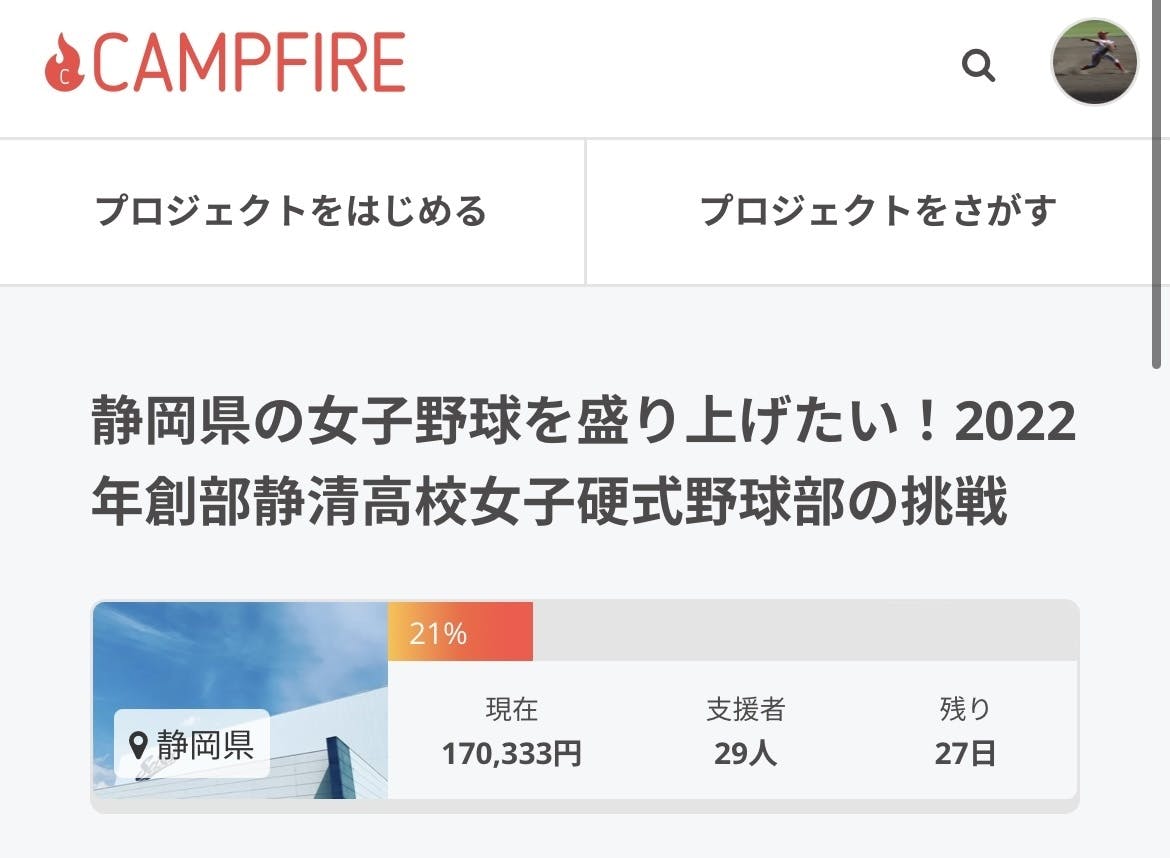Image resolution: width=1170 pixels, height=858 pixels.
Task: Click the orange 21% progress bar fill
Action: click(460, 632)
